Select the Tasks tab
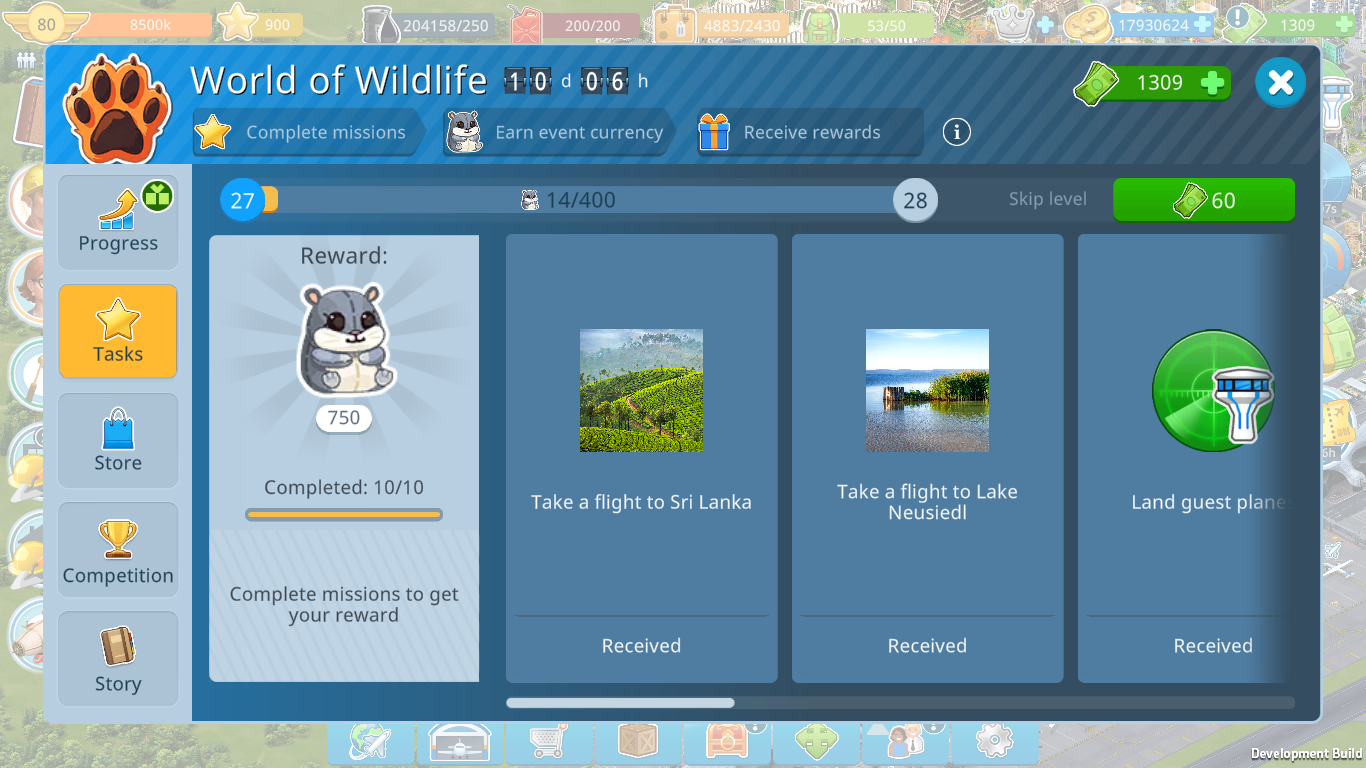Image resolution: width=1366 pixels, height=768 pixels. pos(118,332)
